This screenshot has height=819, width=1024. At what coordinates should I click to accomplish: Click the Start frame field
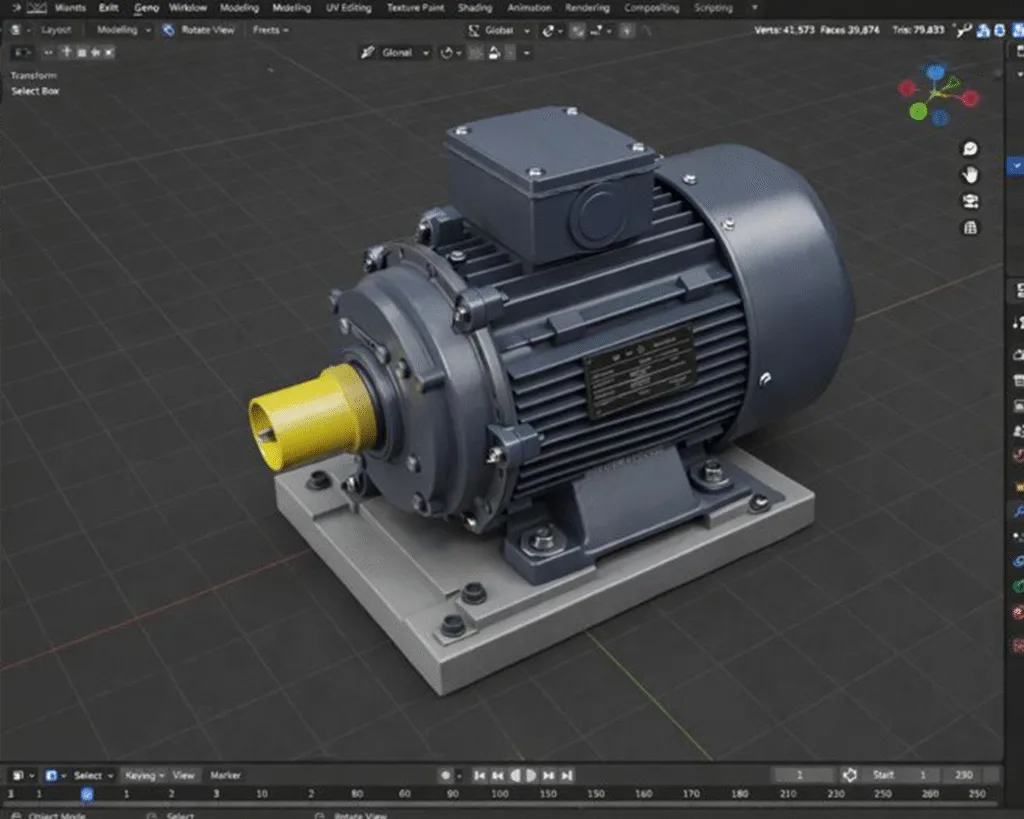click(x=901, y=775)
